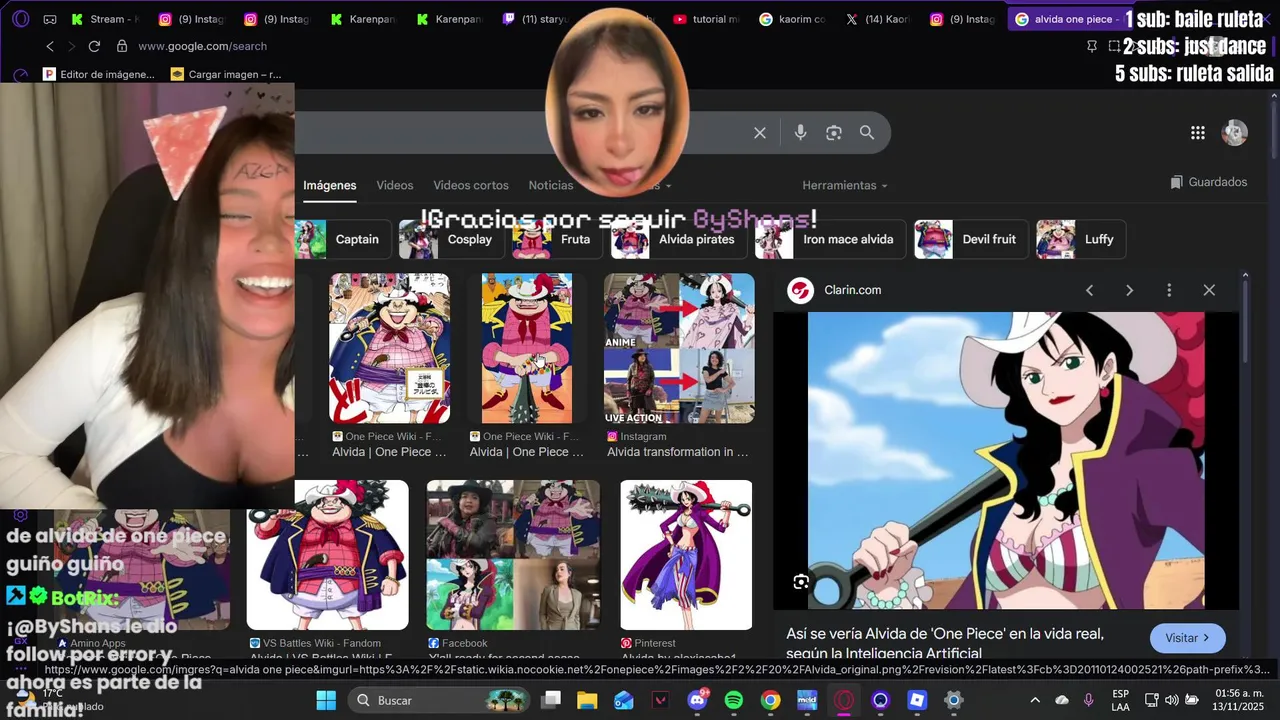
Task: Open Opera GX from the taskbar
Action: click(x=844, y=700)
